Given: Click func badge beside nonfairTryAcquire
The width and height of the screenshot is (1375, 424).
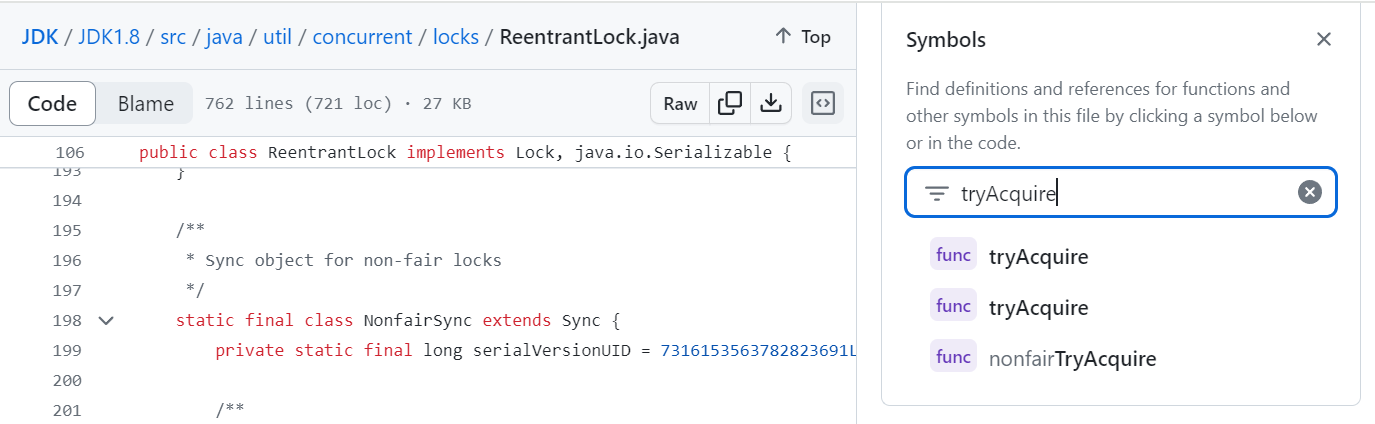Looking at the screenshot, I should [953, 358].
